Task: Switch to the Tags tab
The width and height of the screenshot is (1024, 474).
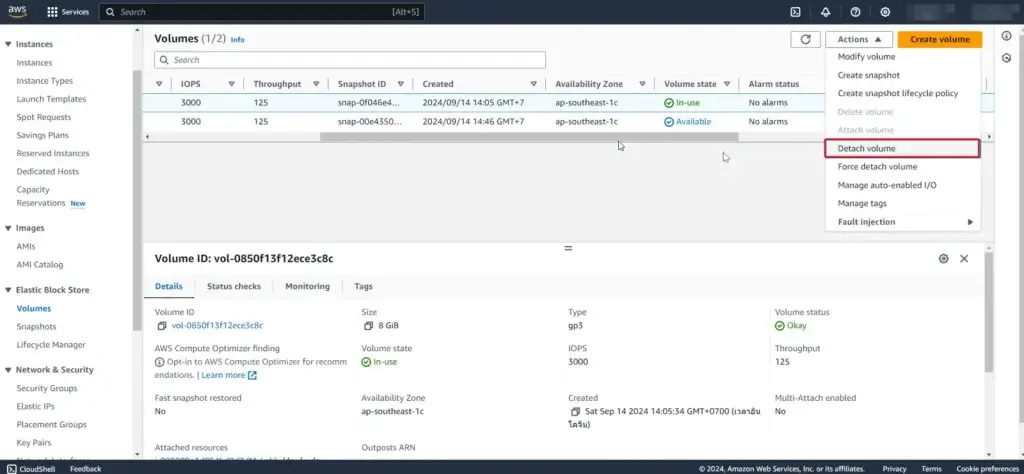Action: 363,286
